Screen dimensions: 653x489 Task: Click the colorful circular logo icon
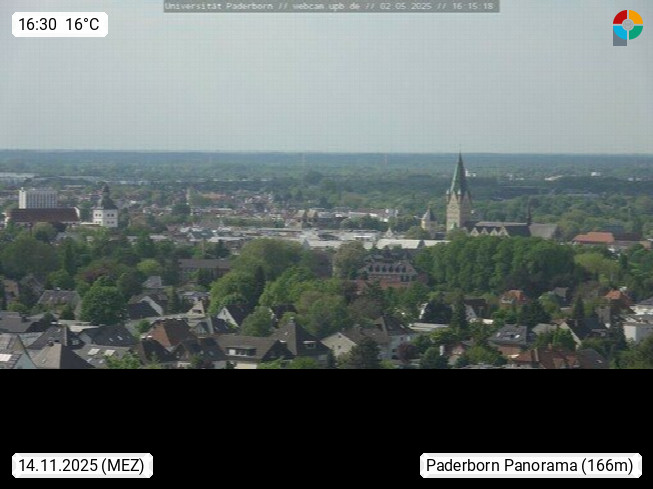click(x=627, y=27)
